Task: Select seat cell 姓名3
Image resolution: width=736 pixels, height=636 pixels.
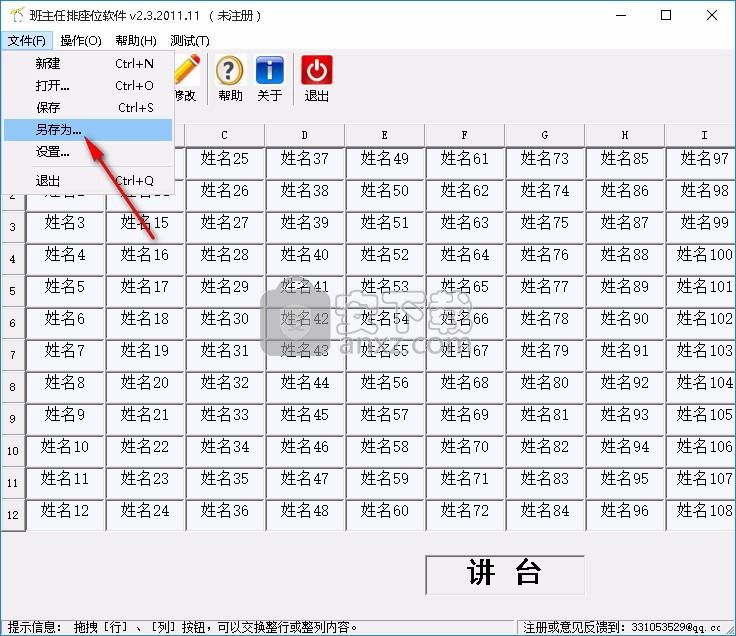Action: pyautogui.click(x=65, y=227)
